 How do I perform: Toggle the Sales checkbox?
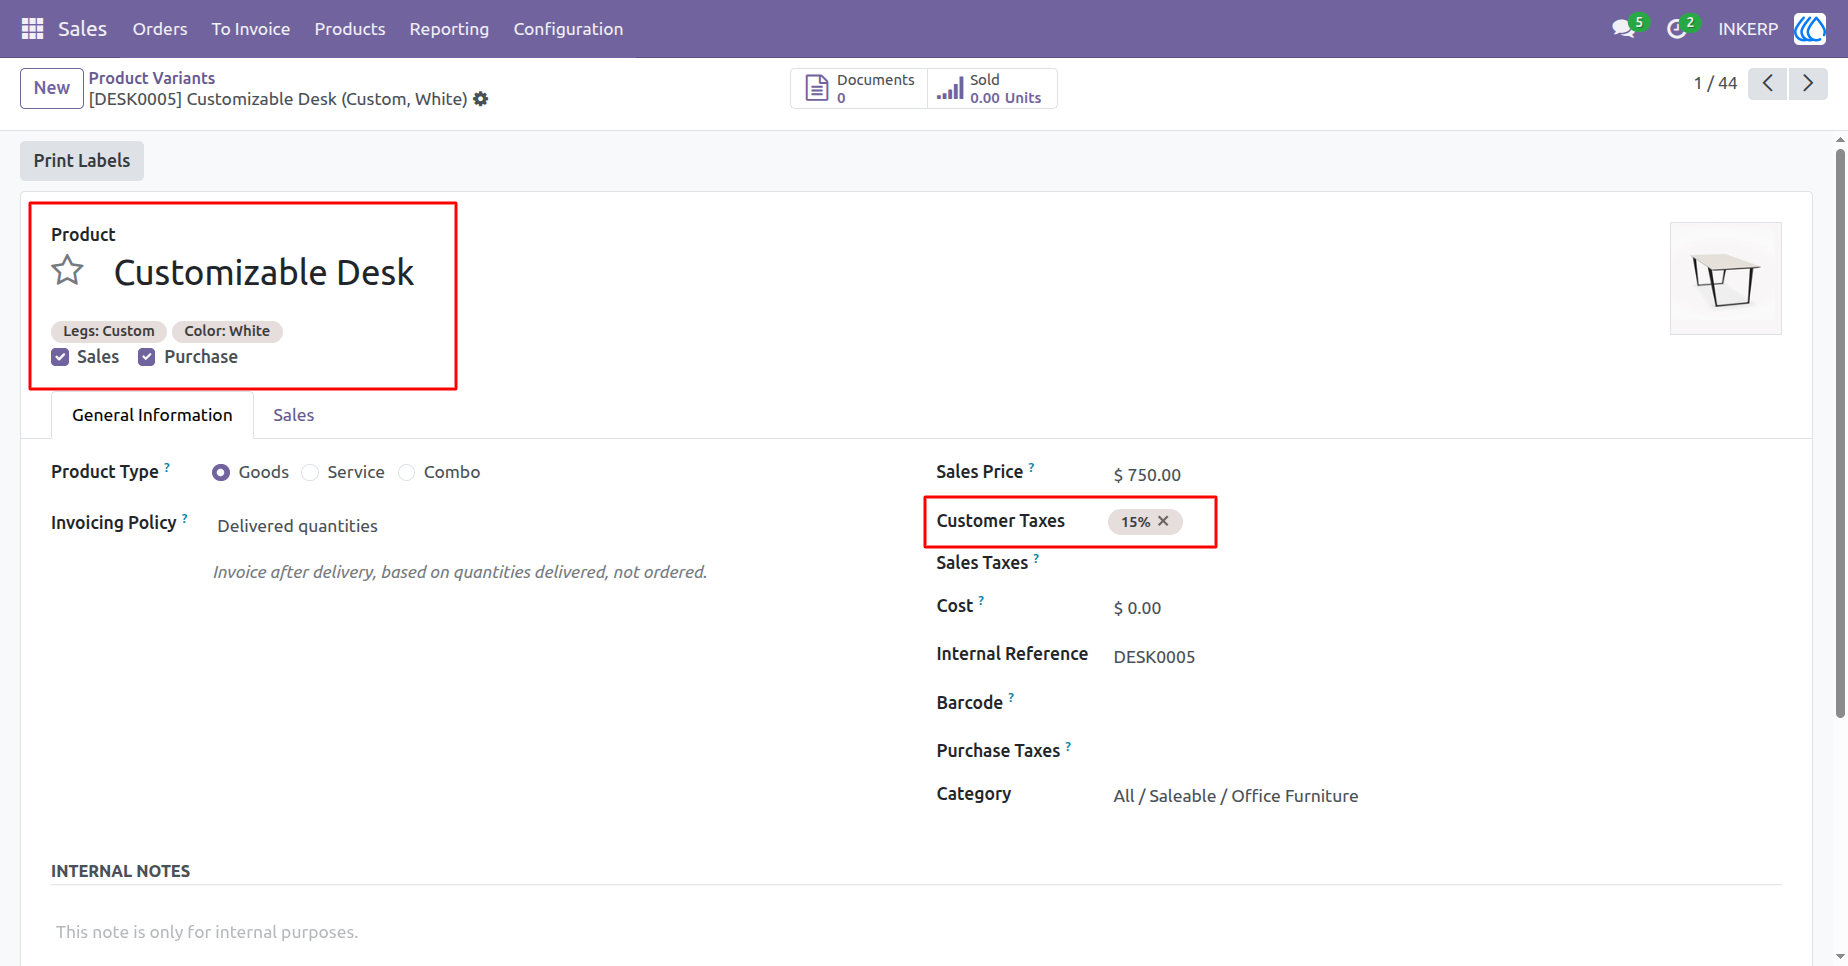coord(60,357)
